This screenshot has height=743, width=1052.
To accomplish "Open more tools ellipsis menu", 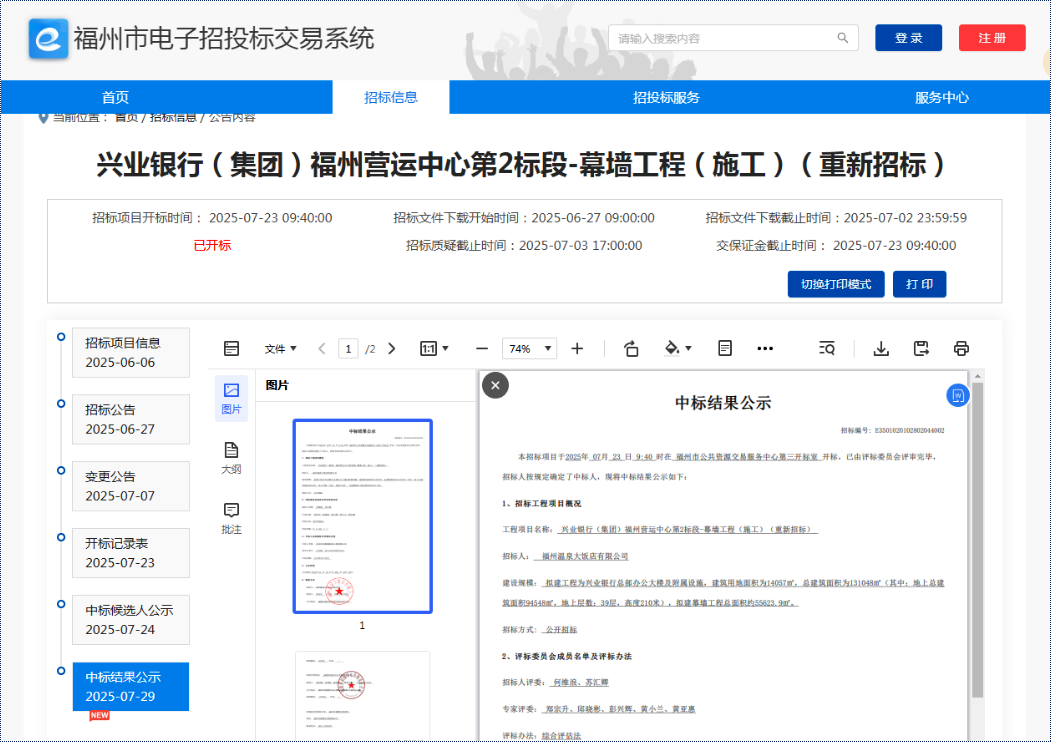I will click(x=765, y=348).
